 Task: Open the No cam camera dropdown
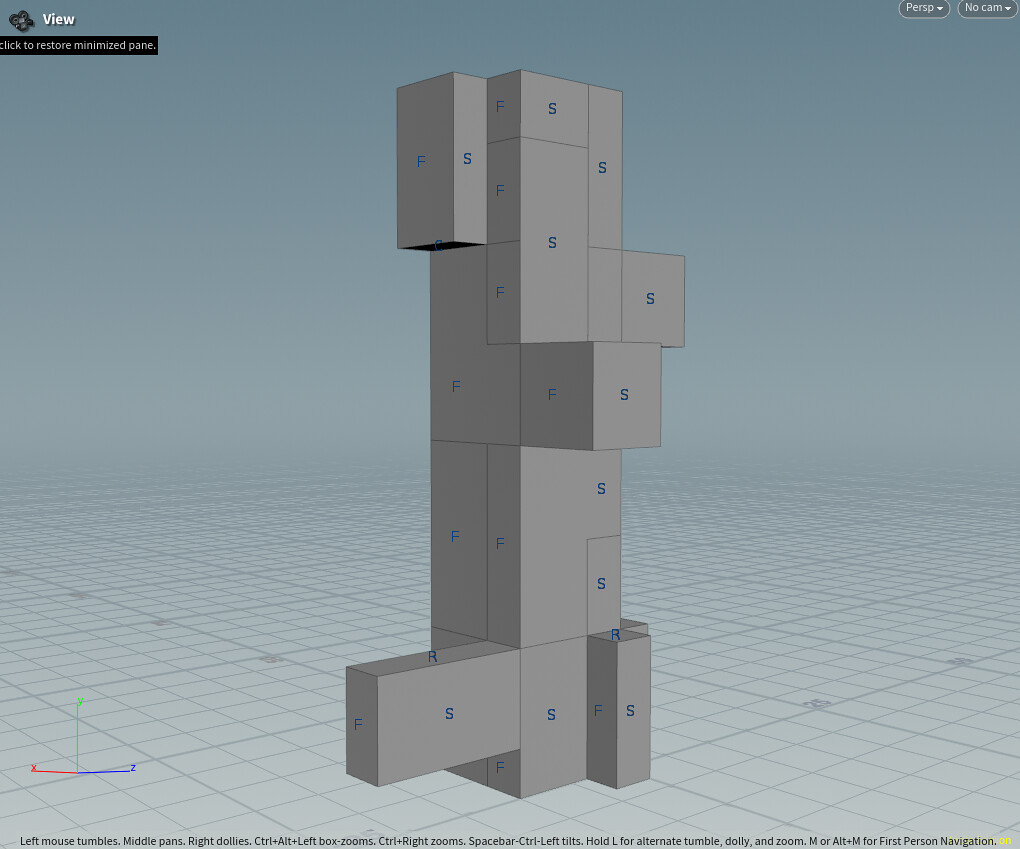tap(987, 8)
